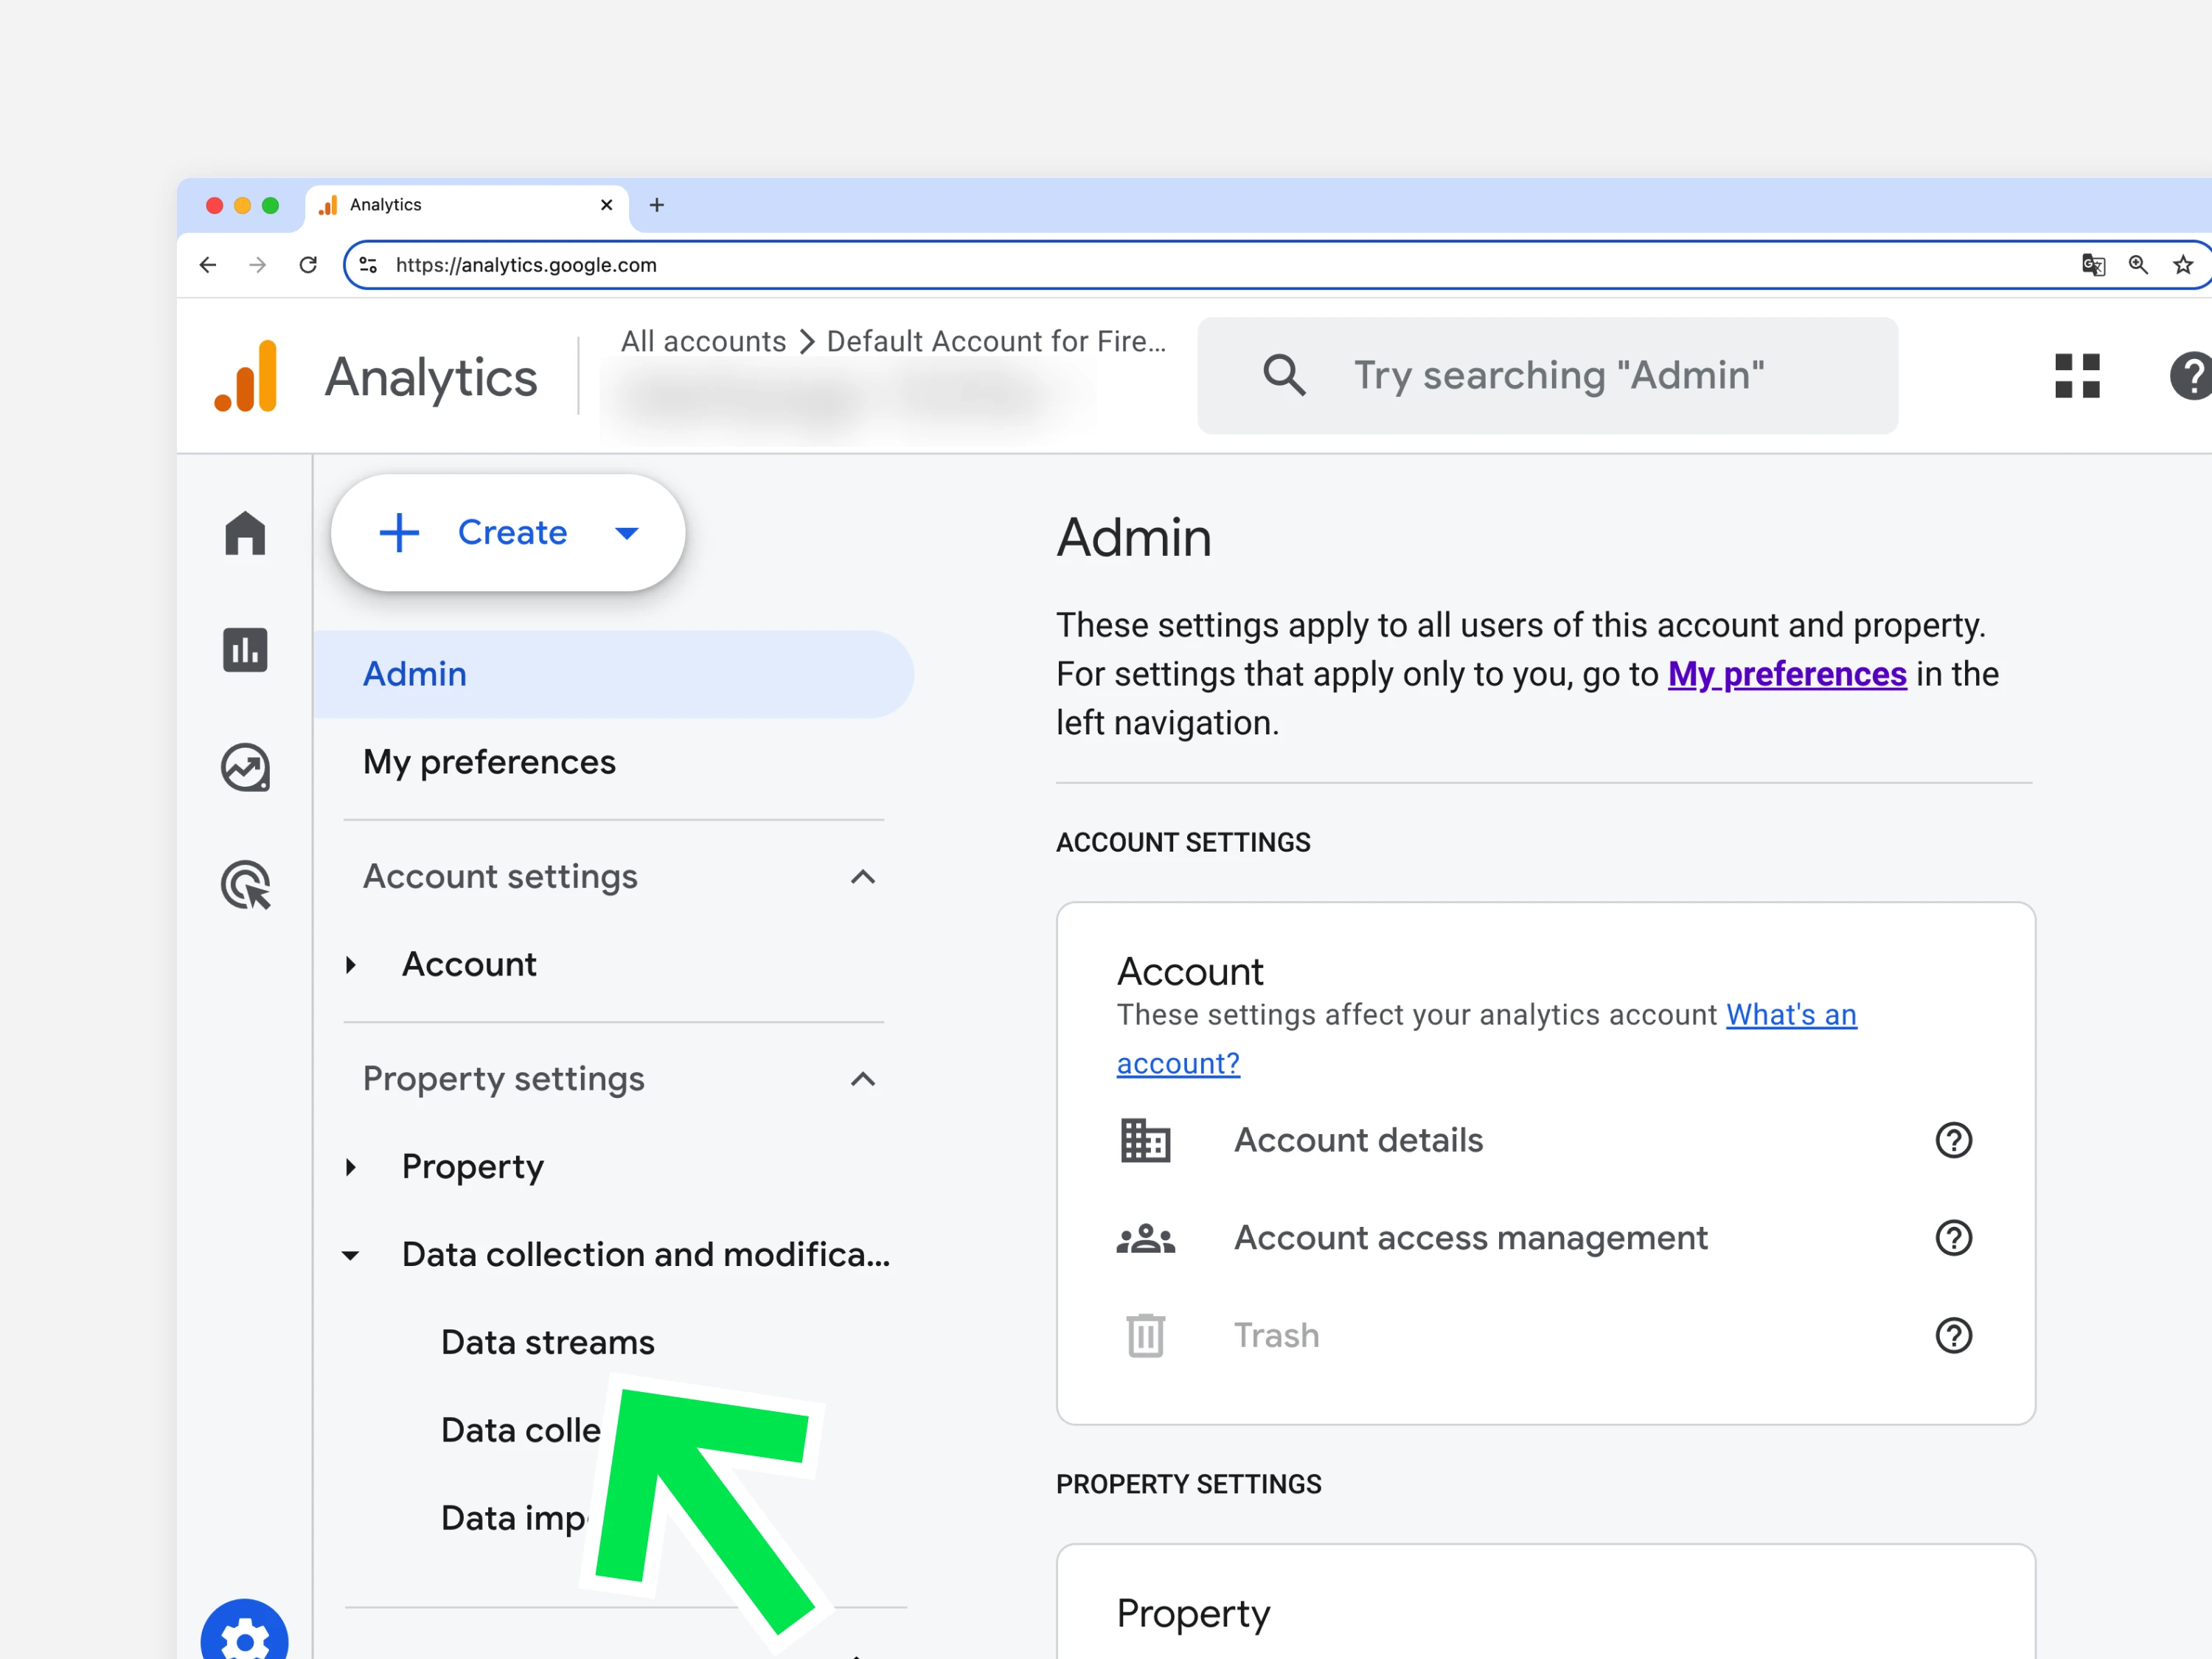Bookmark this page with star icon
Viewport: 2212px width, 1659px height.
(x=2183, y=265)
